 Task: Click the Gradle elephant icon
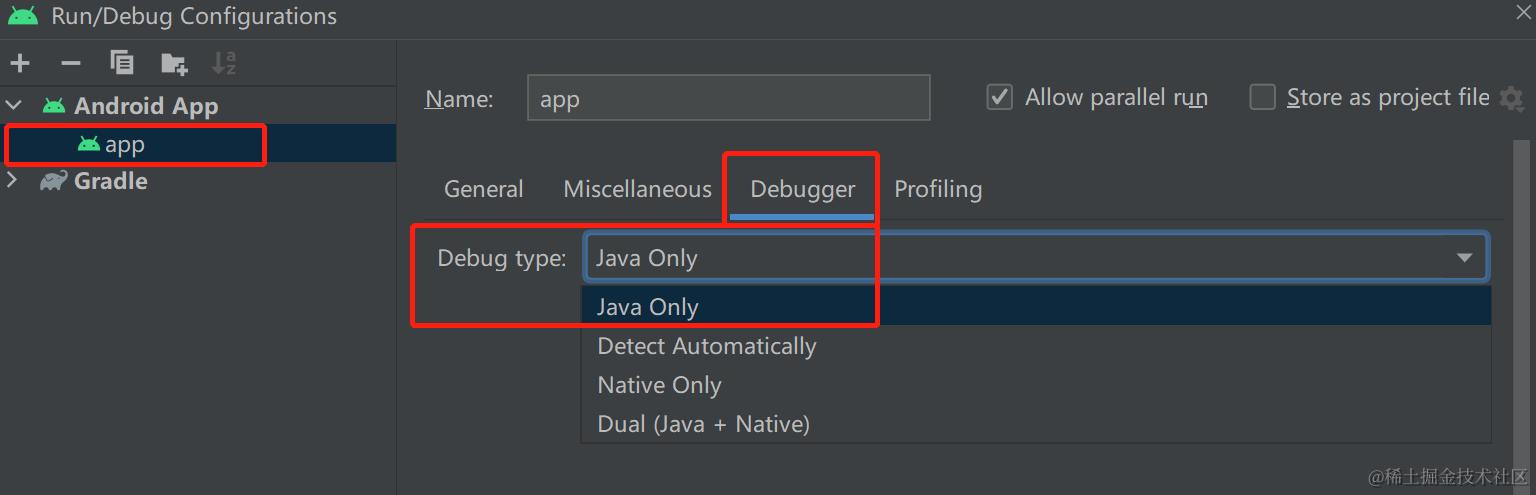coord(54,181)
